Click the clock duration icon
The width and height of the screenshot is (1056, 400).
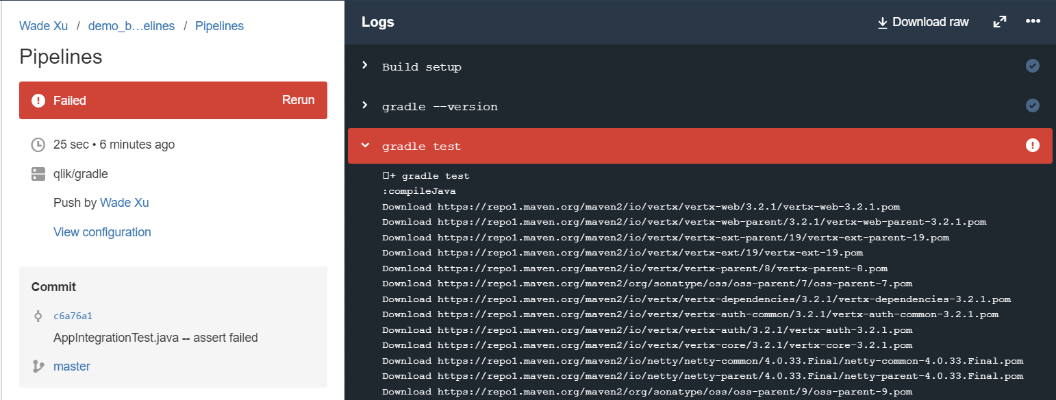pyautogui.click(x=38, y=144)
